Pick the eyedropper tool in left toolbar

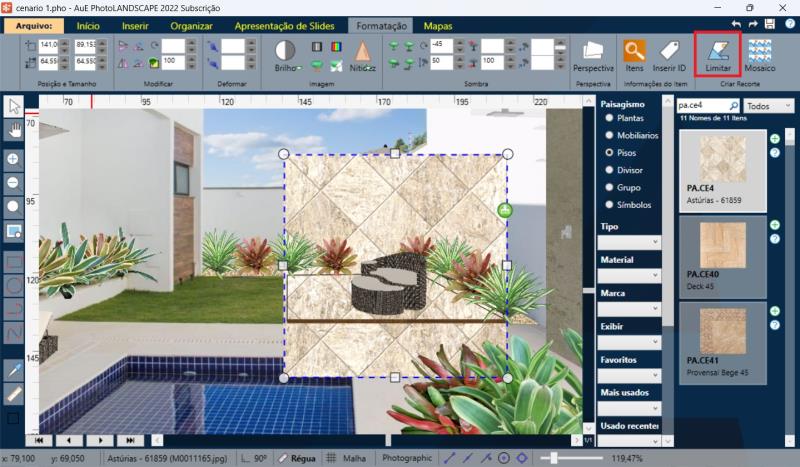coord(14,370)
